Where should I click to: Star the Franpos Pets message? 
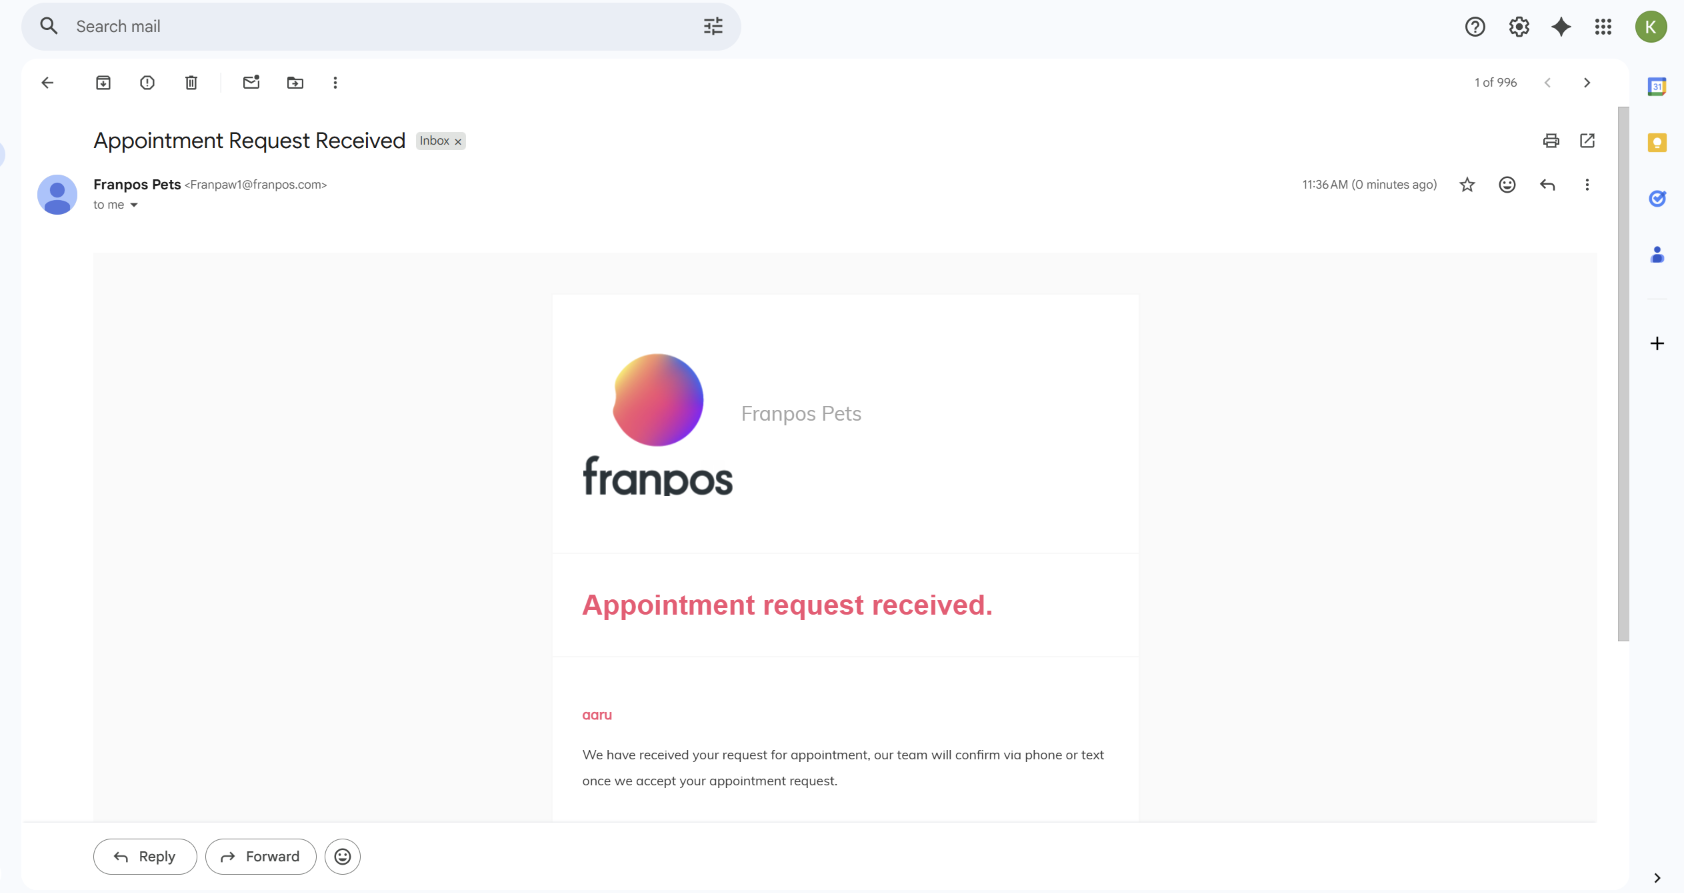(x=1467, y=185)
